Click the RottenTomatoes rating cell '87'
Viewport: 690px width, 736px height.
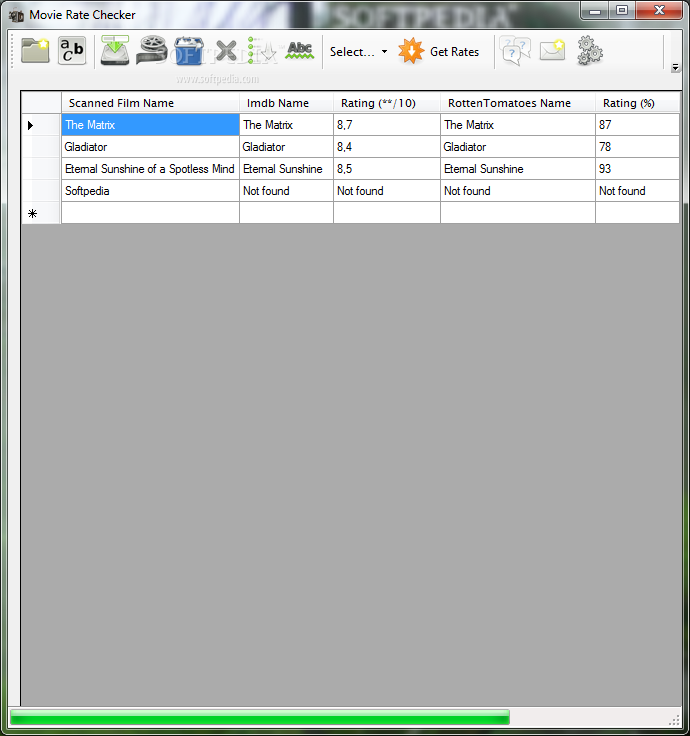(637, 125)
